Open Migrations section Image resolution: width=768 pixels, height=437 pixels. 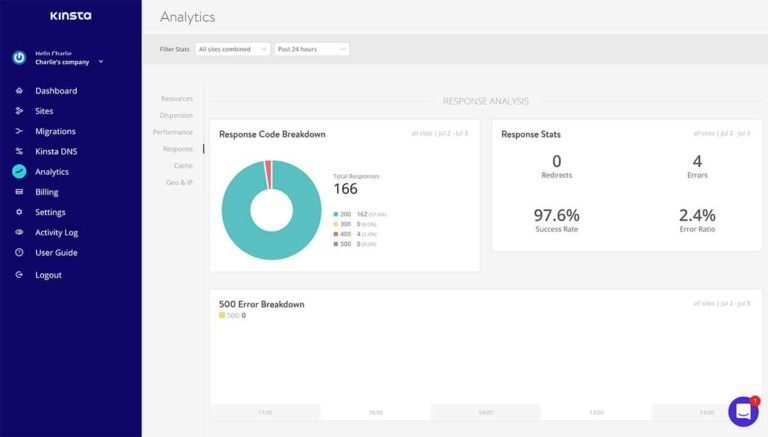click(55, 131)
